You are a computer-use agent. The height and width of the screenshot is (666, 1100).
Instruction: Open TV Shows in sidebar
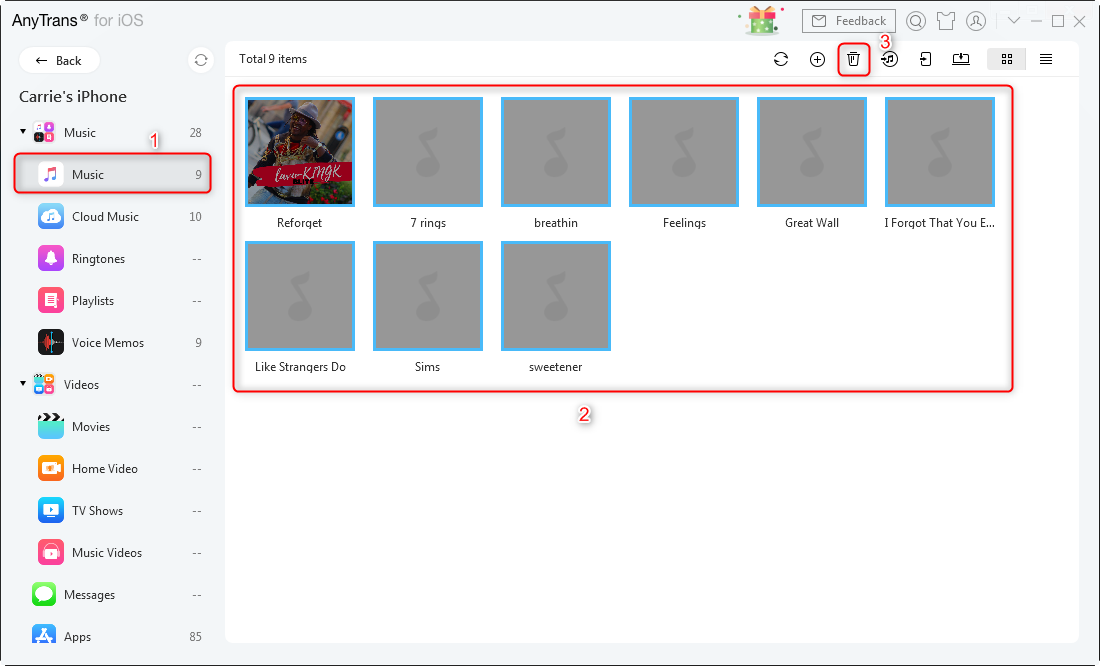112,511
